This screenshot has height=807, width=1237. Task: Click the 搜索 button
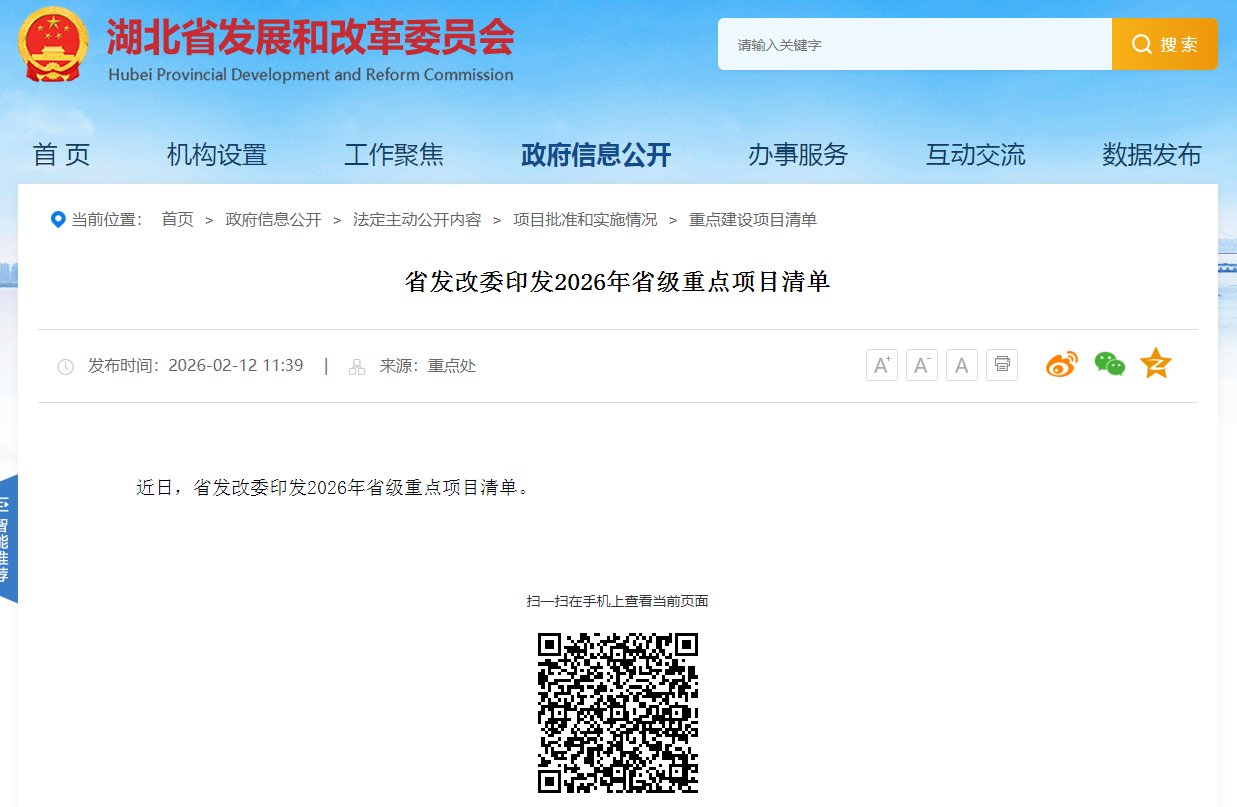(x=1164, y=44)
